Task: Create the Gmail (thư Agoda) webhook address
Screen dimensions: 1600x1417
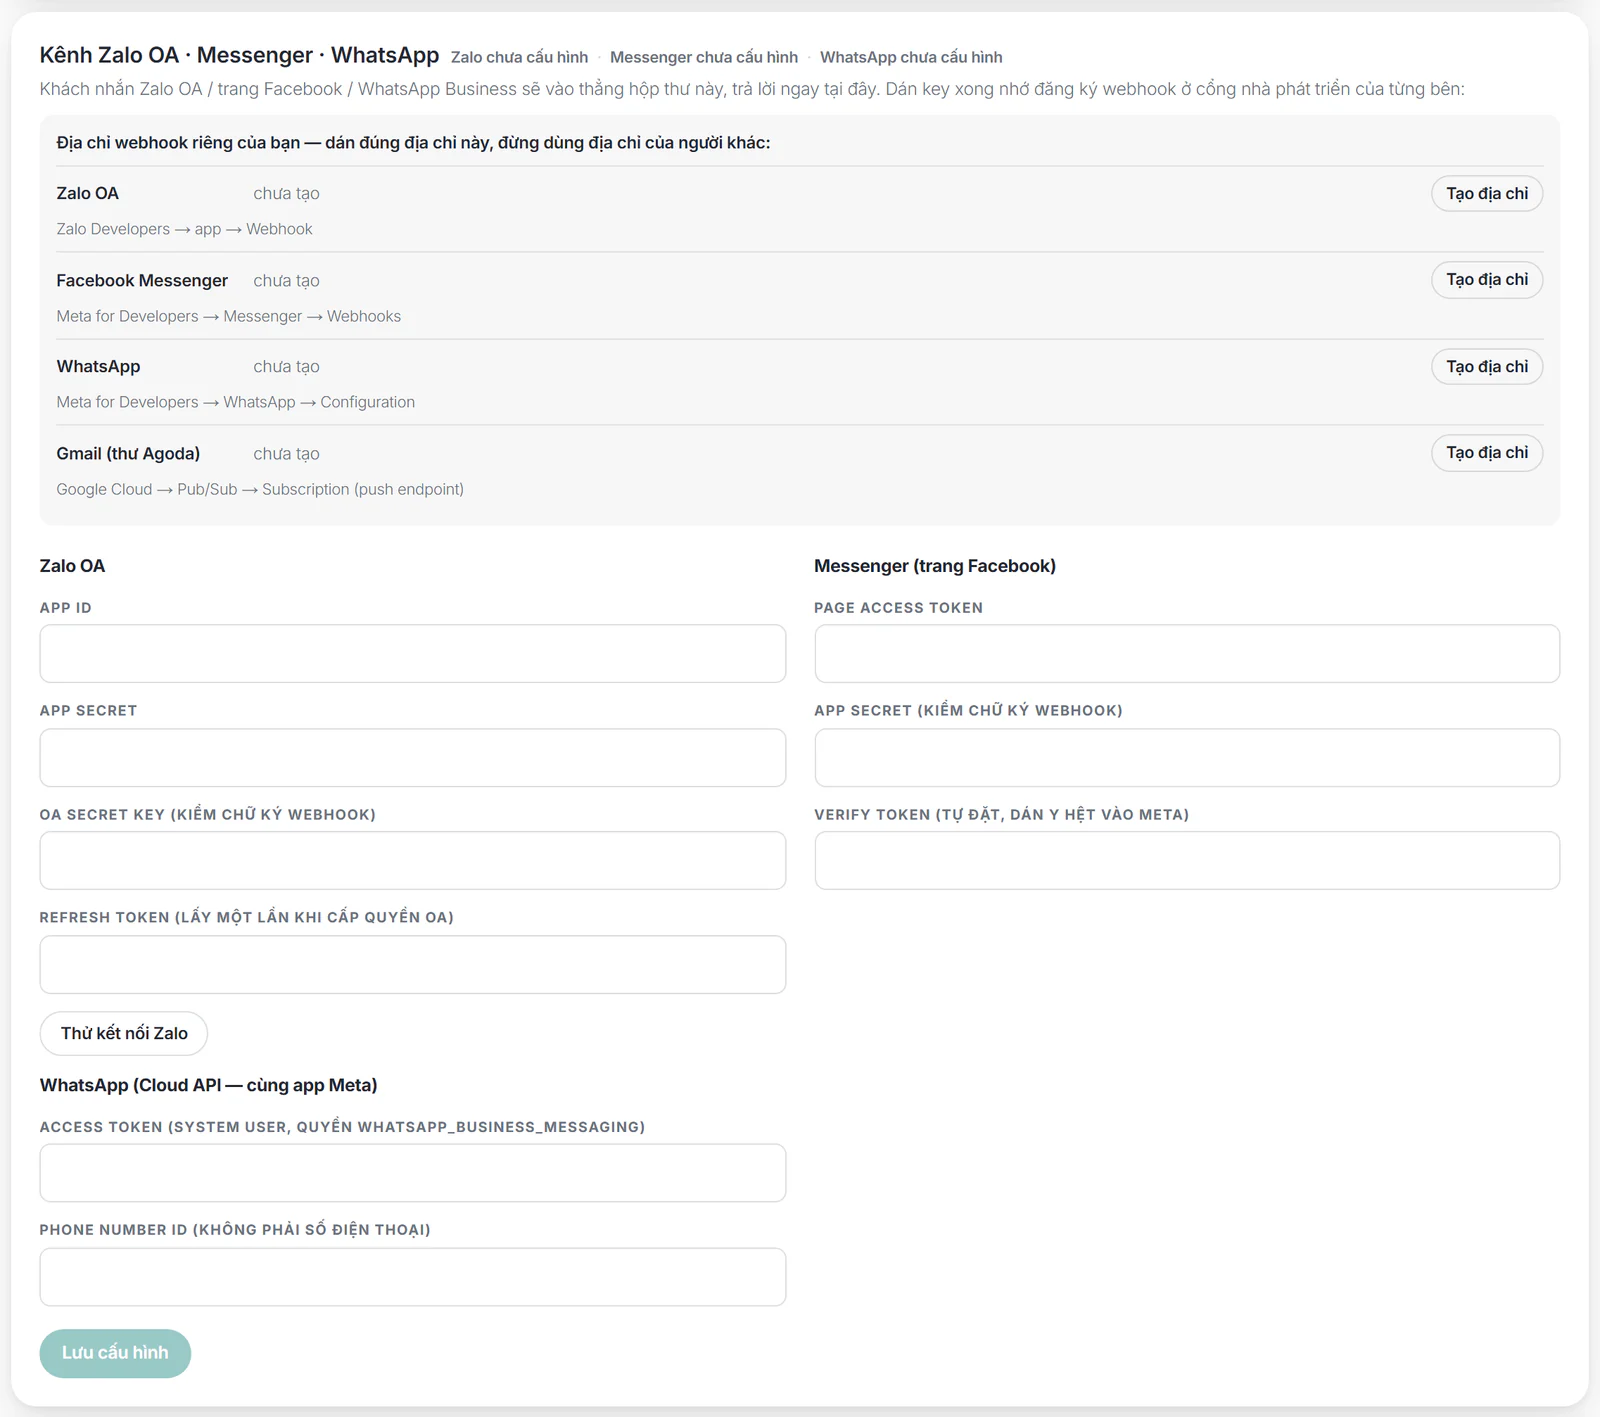Action: pos(1487,452)
